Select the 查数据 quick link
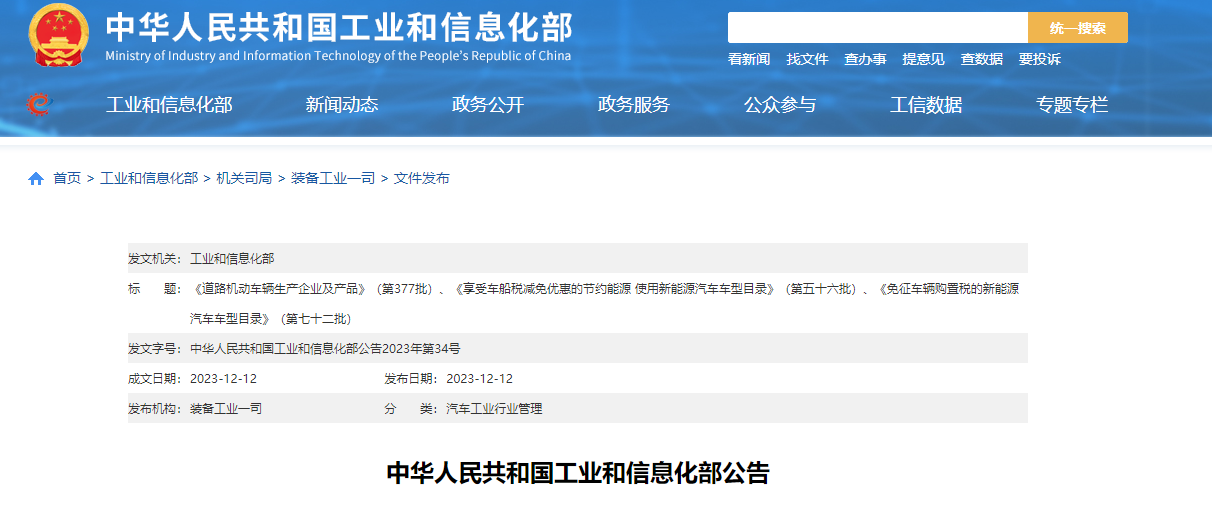Image resolution: width=1212 pixels, height=525 pixels. [981, 60]
